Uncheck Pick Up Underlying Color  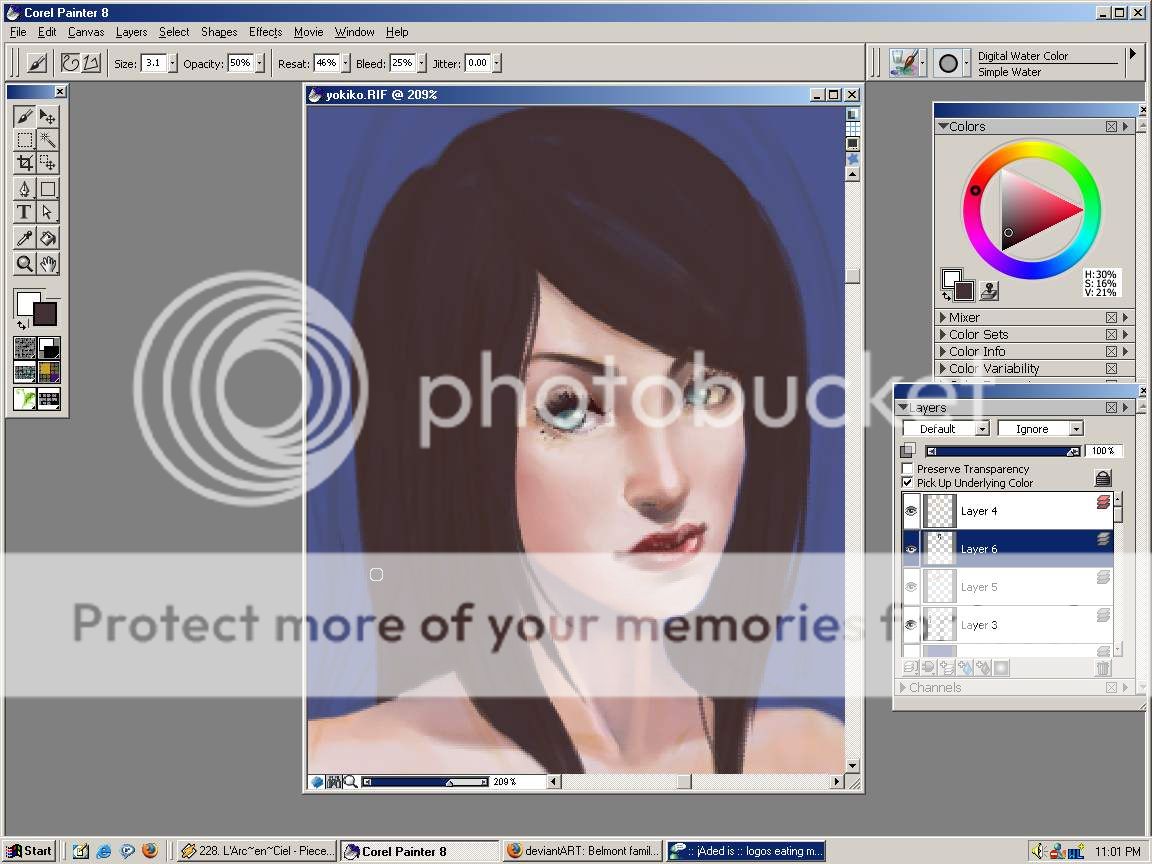pos(907,483)
